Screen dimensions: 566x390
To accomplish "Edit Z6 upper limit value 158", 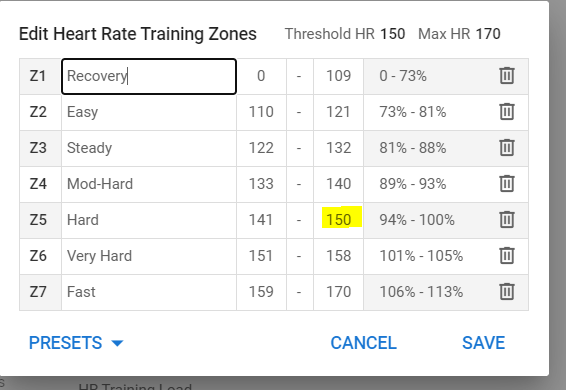I will pyautogui.click(x=339, y=256).
